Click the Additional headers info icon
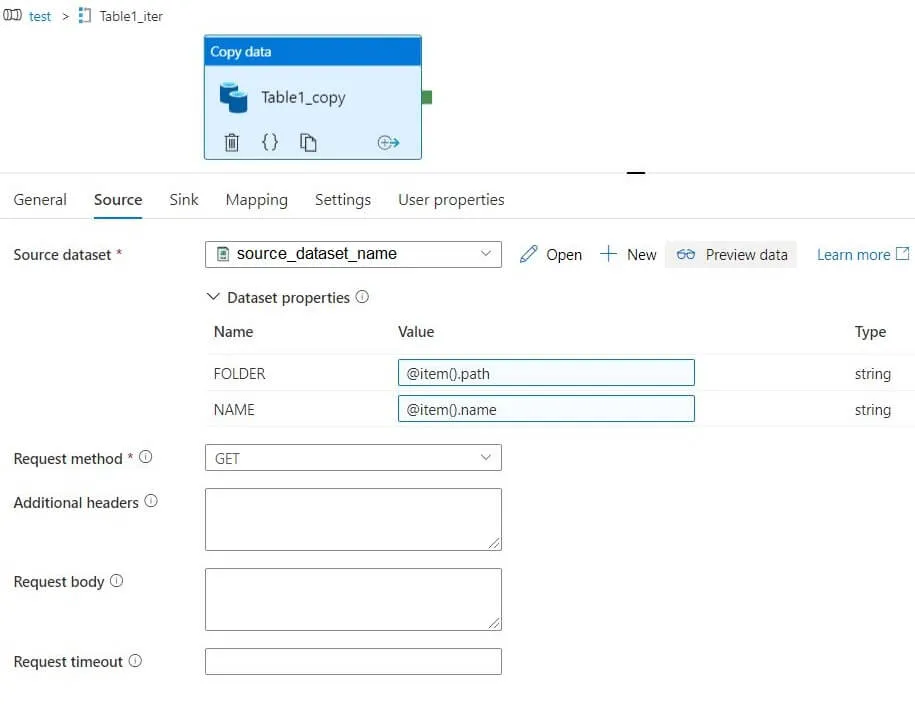Viewport: 915px width, 727px height. pos(151,501)
